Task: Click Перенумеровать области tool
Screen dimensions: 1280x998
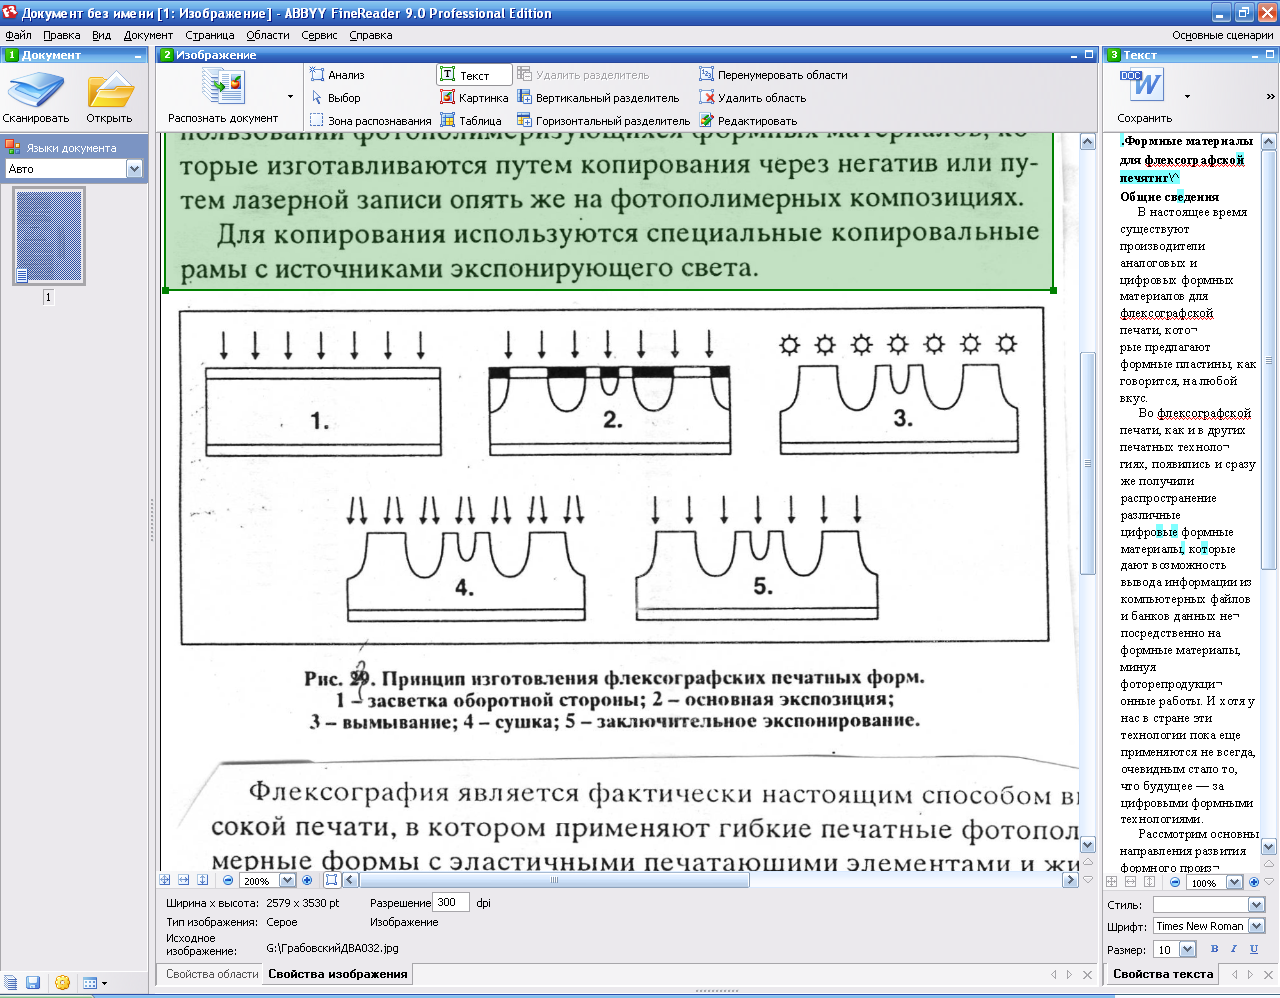Action: (773, 75)
